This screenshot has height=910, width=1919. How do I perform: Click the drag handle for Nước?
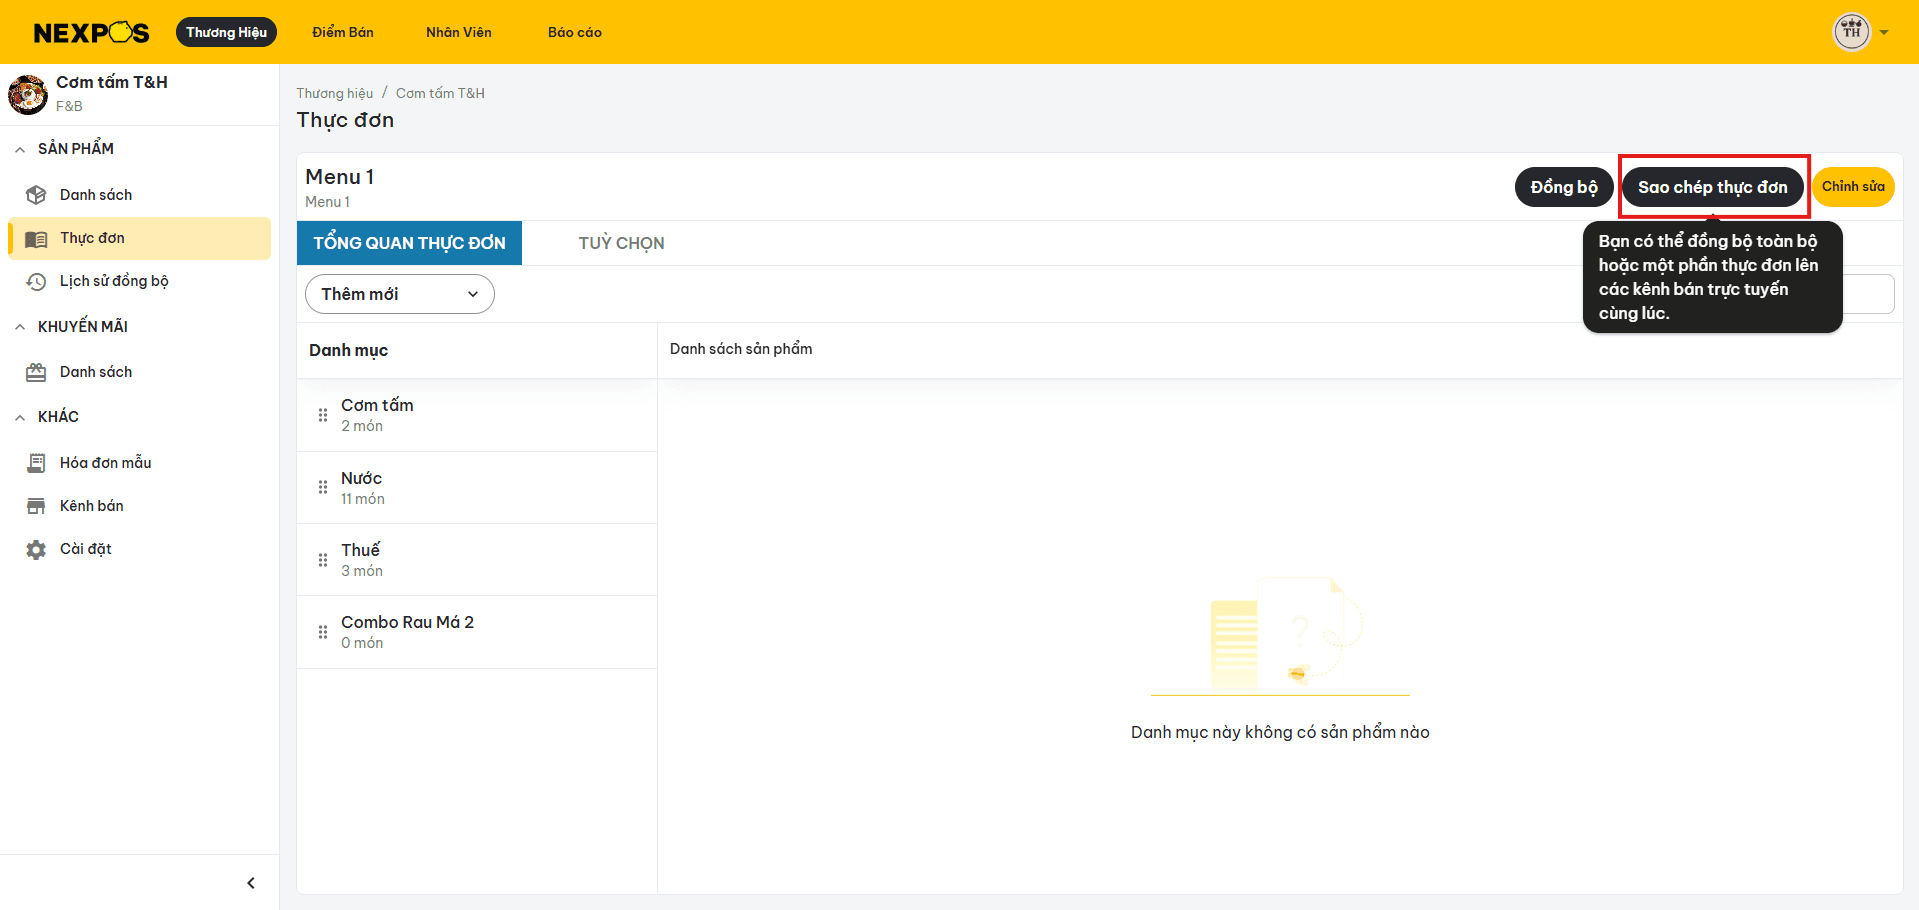coord(323,488)
